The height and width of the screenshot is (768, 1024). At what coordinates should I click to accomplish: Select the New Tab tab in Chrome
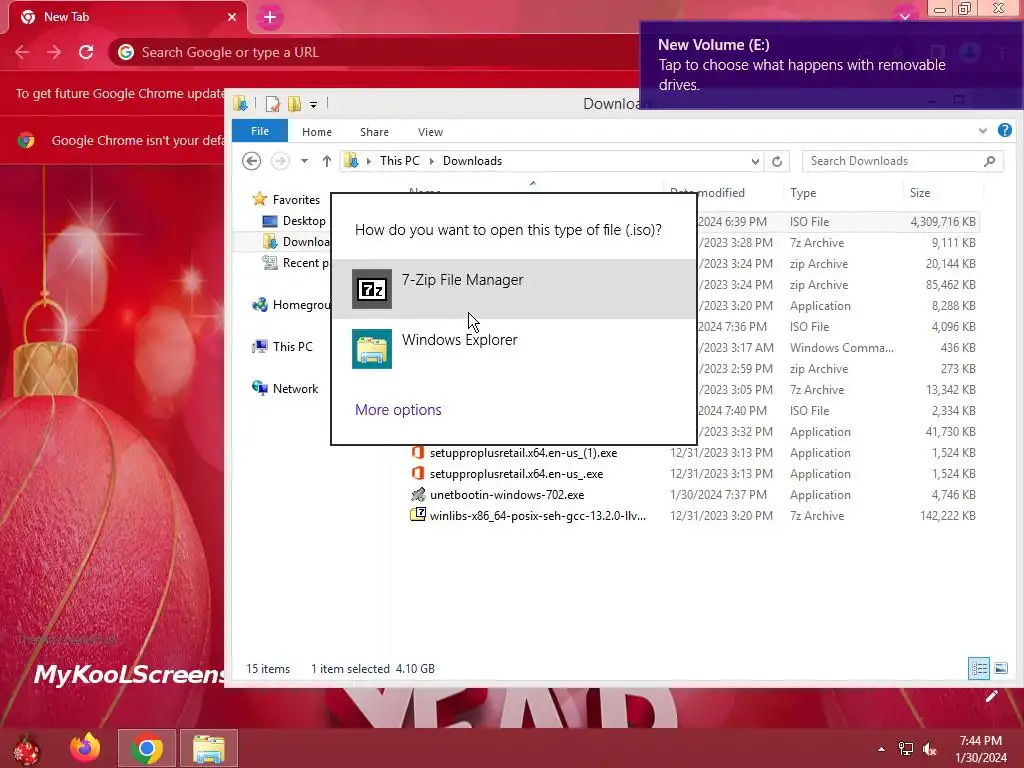pos(127,17)
